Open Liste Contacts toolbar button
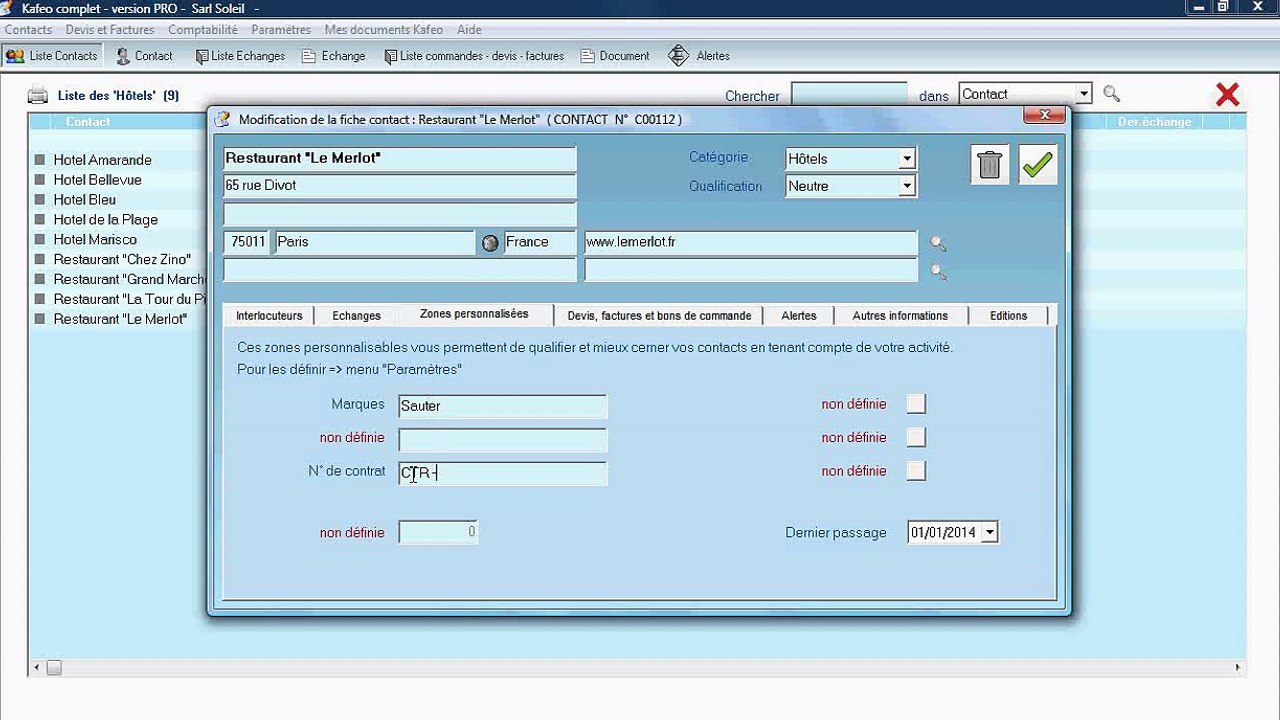1280x720 pixels. [x=52, y=56]
